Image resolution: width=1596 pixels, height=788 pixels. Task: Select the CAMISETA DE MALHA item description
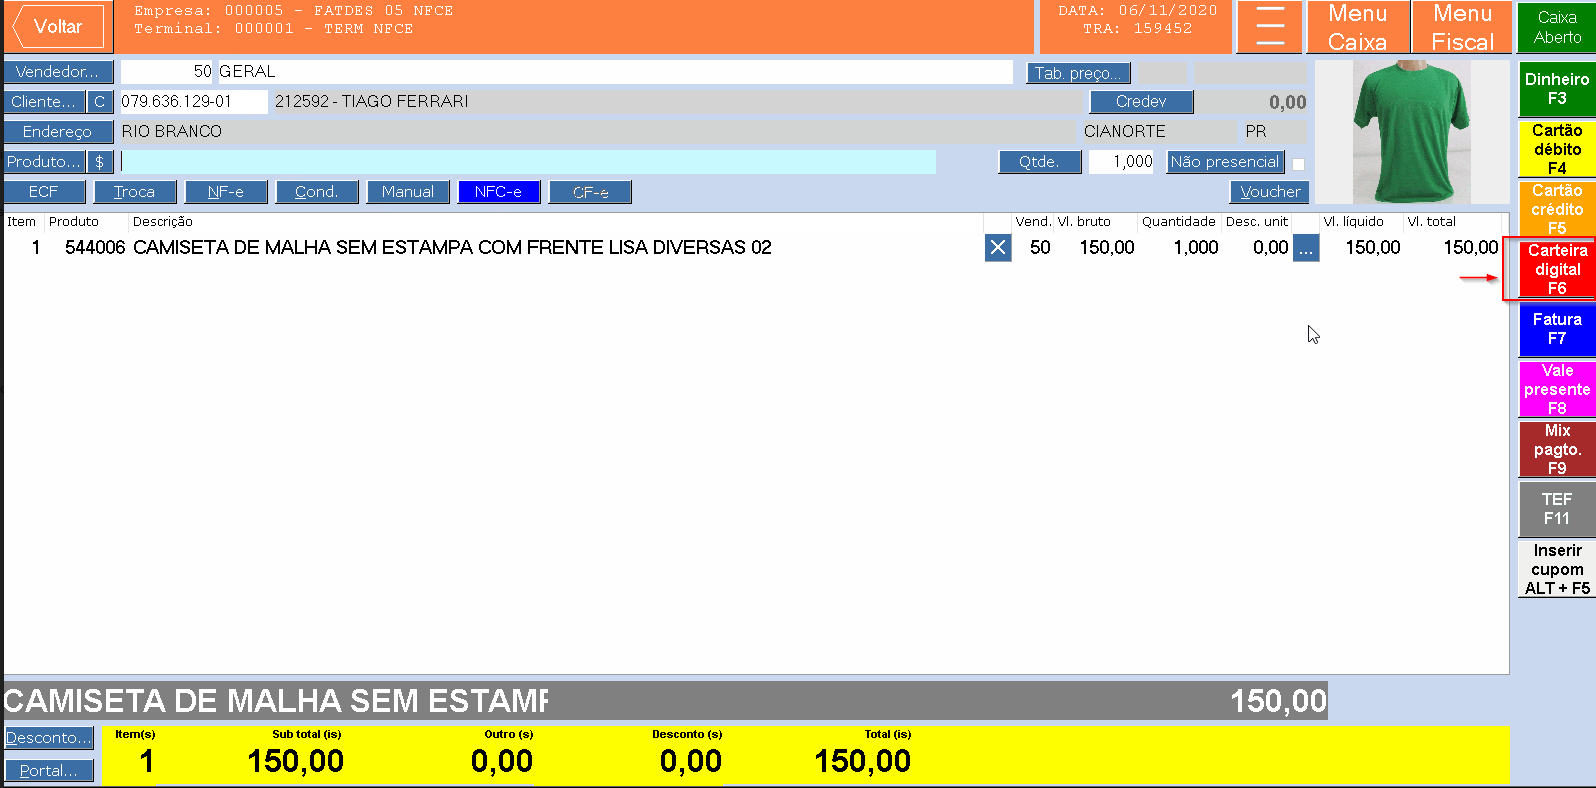point(452,248)
